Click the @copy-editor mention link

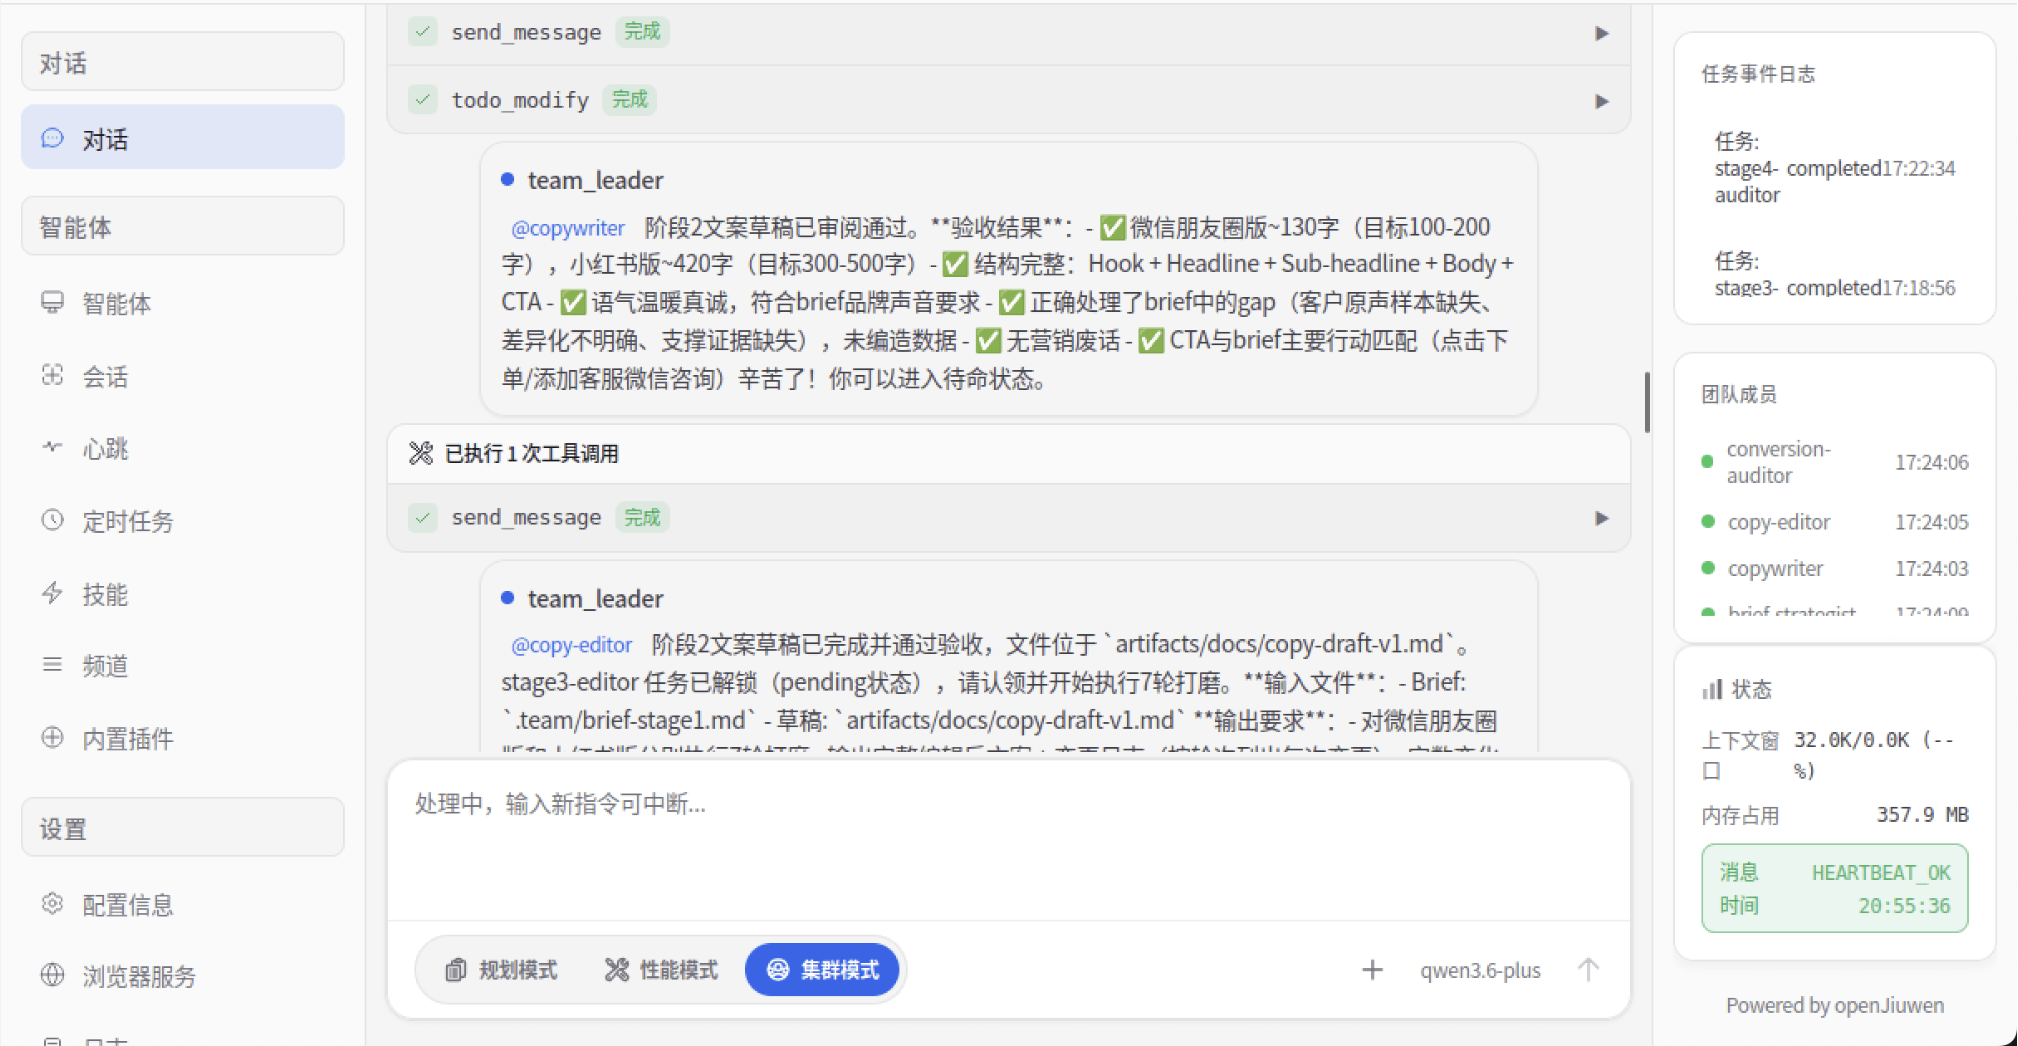click(x=571, y=645)
